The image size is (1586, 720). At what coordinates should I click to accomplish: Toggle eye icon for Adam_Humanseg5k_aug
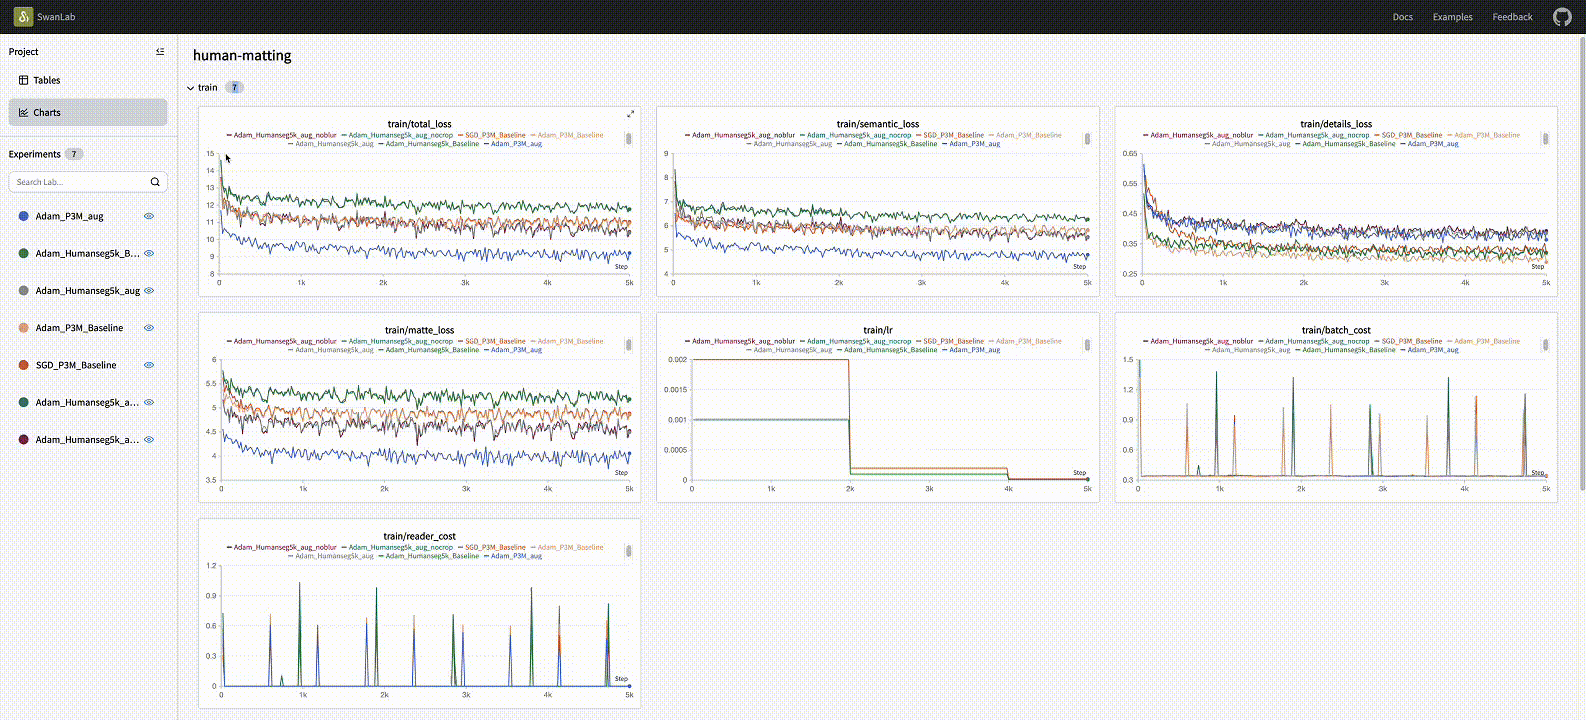[x=149, y=291]
